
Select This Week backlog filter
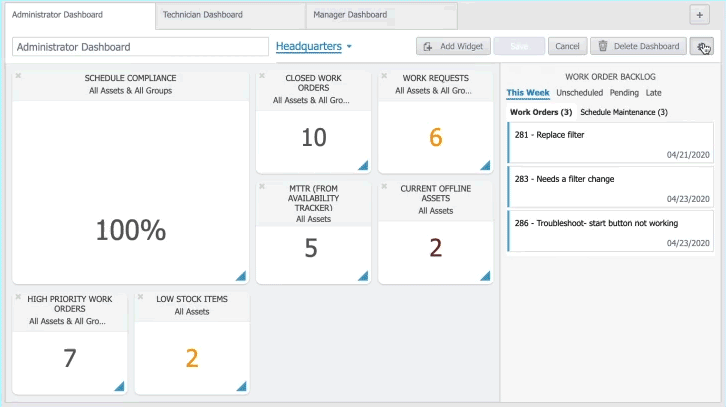point(528,93)
